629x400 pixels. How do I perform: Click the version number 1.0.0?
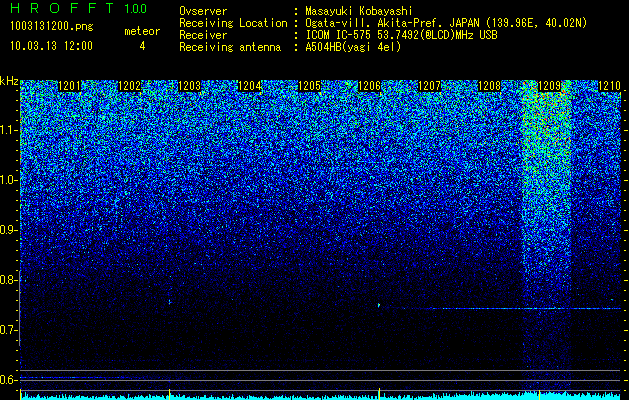pos(135,8)
